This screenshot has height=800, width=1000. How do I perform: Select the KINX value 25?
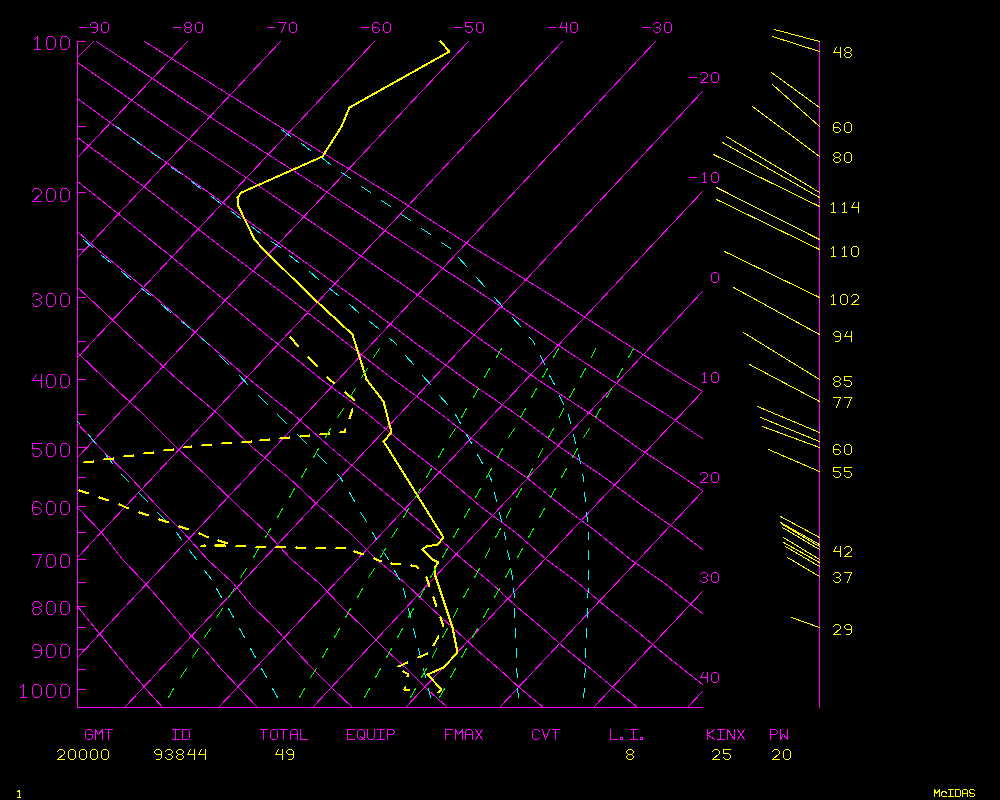point(721,755)
